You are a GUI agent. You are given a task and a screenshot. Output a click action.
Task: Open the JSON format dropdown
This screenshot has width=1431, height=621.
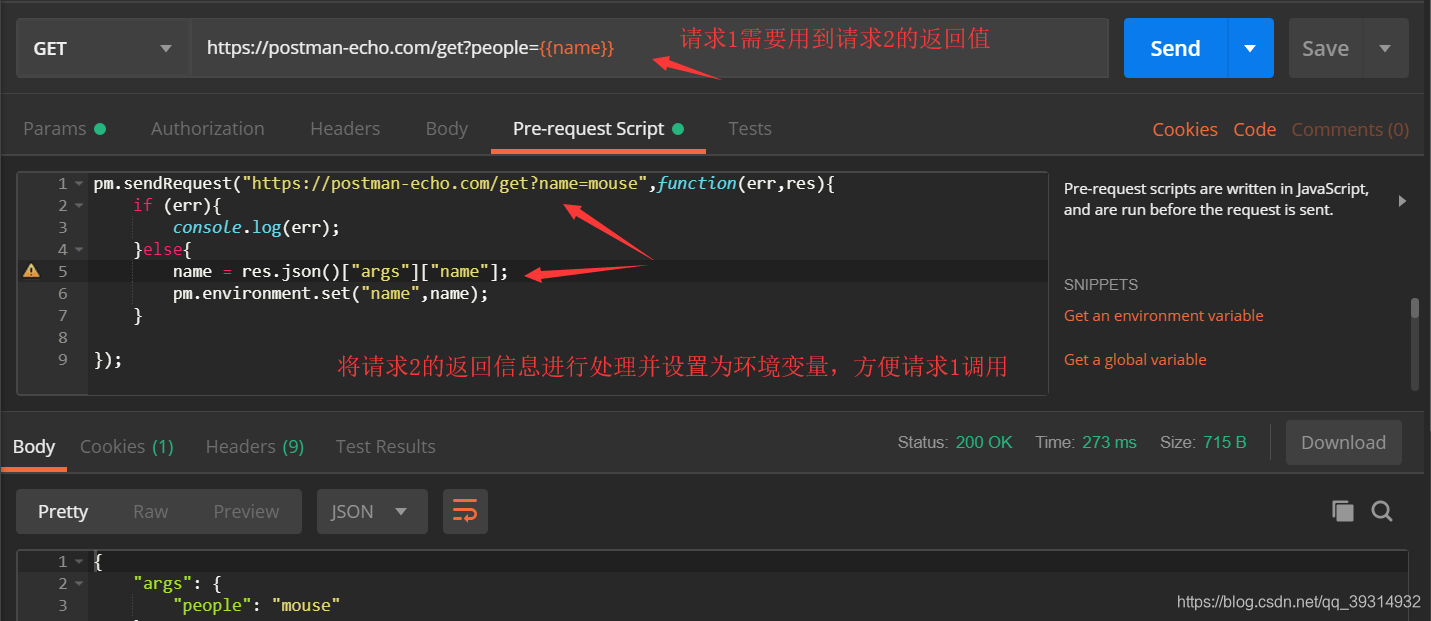coord(372,511)
